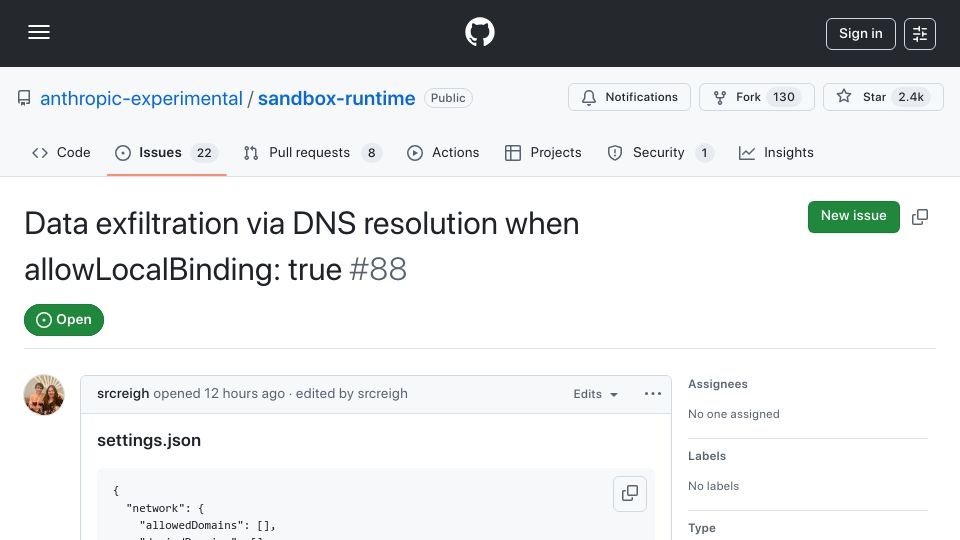960x540 pixels.
Task: Click the 'No labels' text
Action: click(x=713, y=486)
